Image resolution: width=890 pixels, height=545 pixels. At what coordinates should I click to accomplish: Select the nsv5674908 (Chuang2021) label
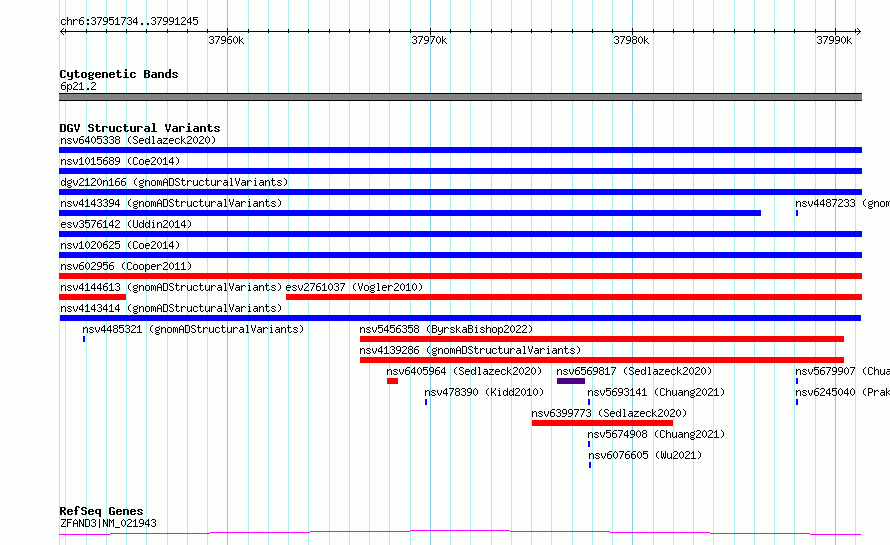click(x=656, y=434)
